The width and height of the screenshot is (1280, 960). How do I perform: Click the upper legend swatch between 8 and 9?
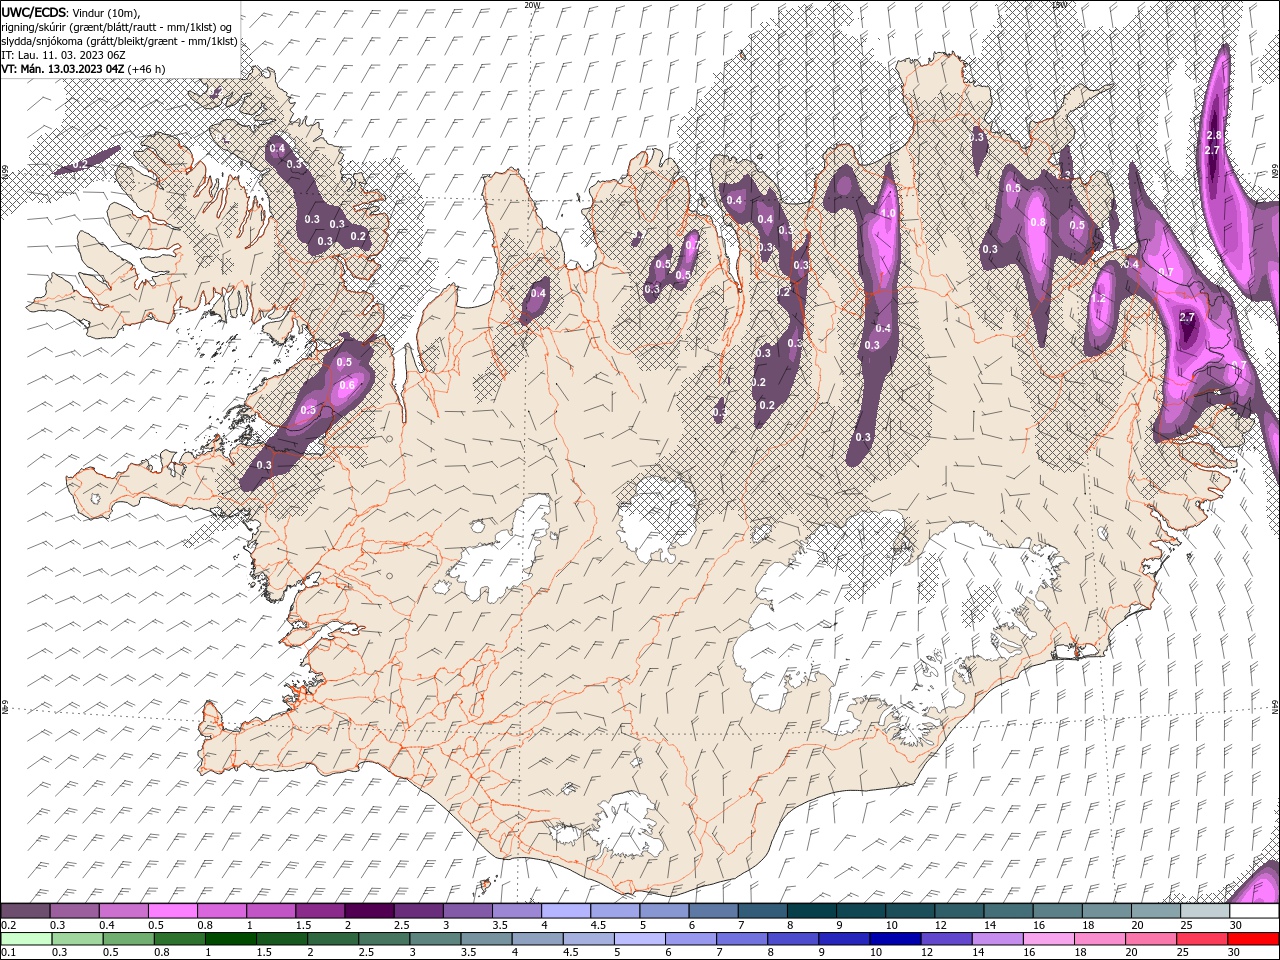coord(812,911)
